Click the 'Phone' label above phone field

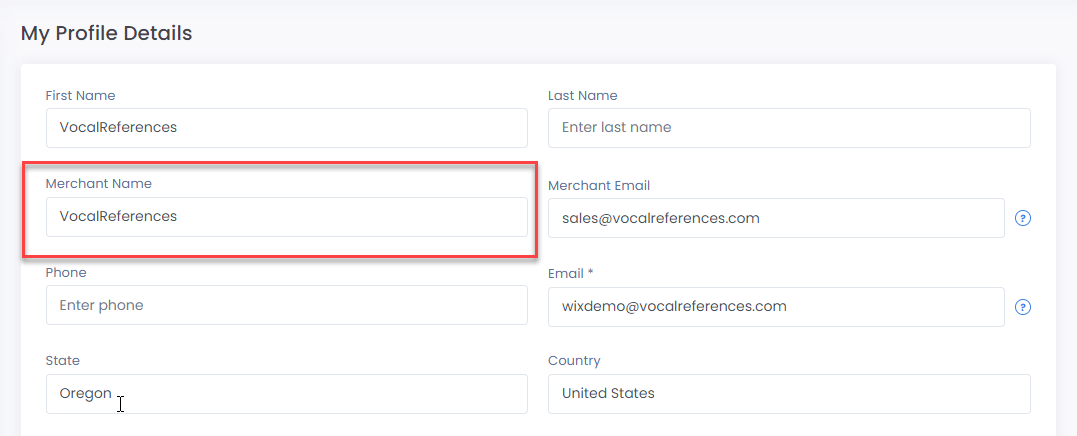tap(66, 273)
